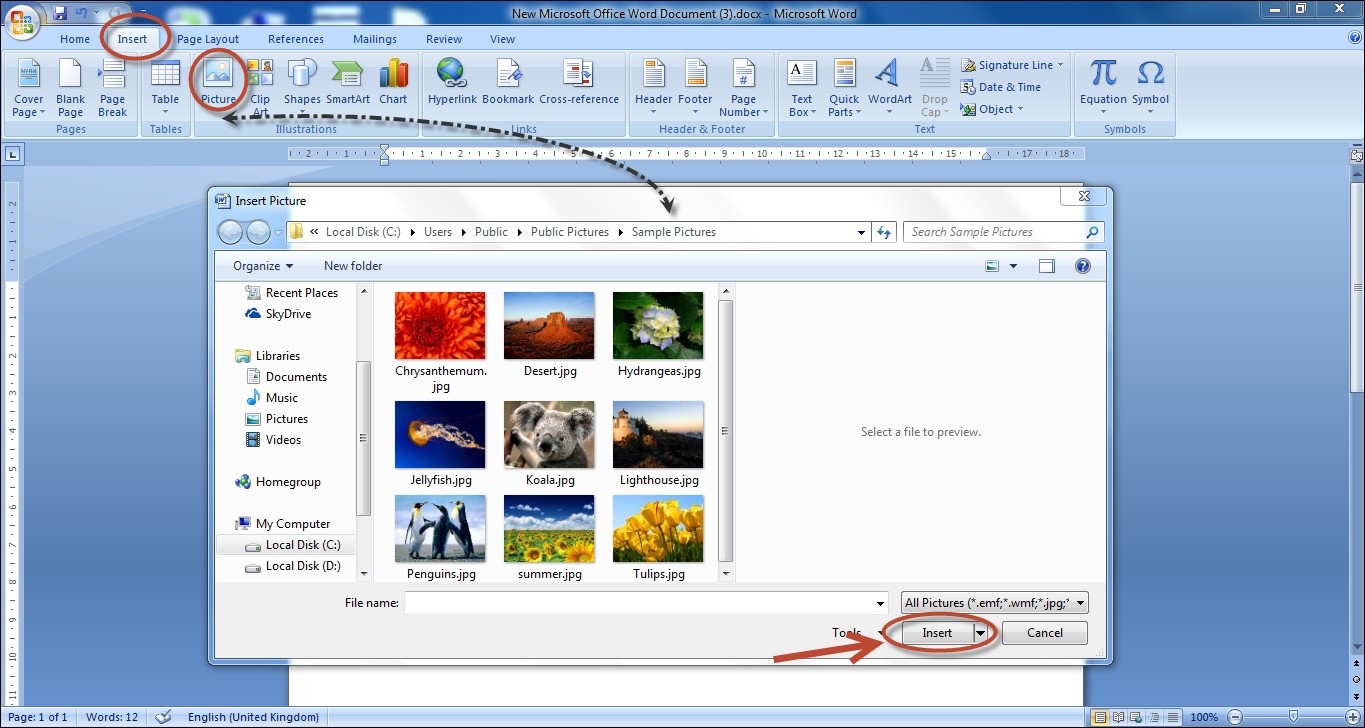Screen dimensions: 1365x728
Task: Click the New folder button
Action: click(x=353, y=266)
